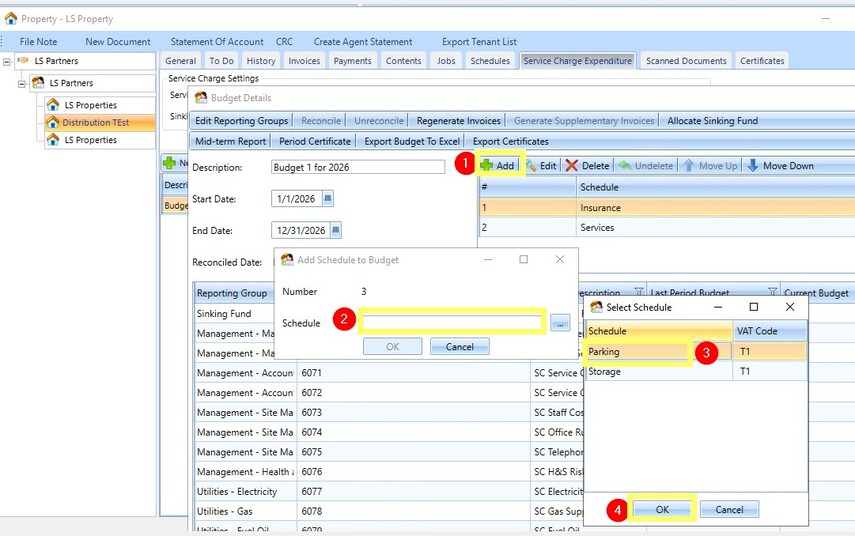Open End Date calendar picker icon
This screenshot has width=855, height=536.
click(336, 230)
